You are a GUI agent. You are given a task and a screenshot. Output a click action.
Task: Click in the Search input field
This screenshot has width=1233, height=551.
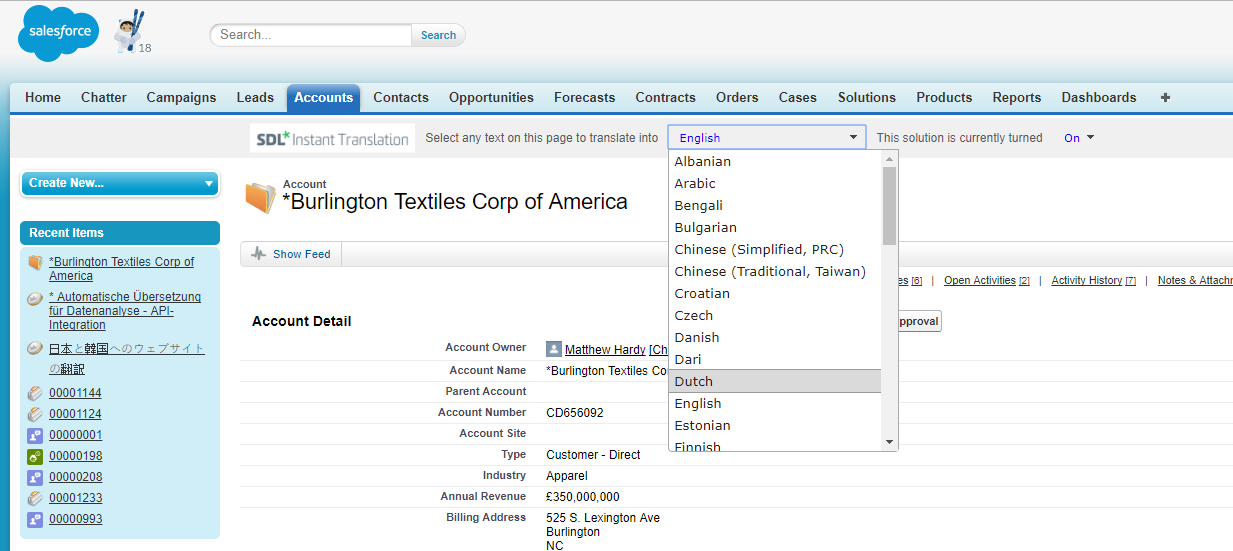pos(311,34)
